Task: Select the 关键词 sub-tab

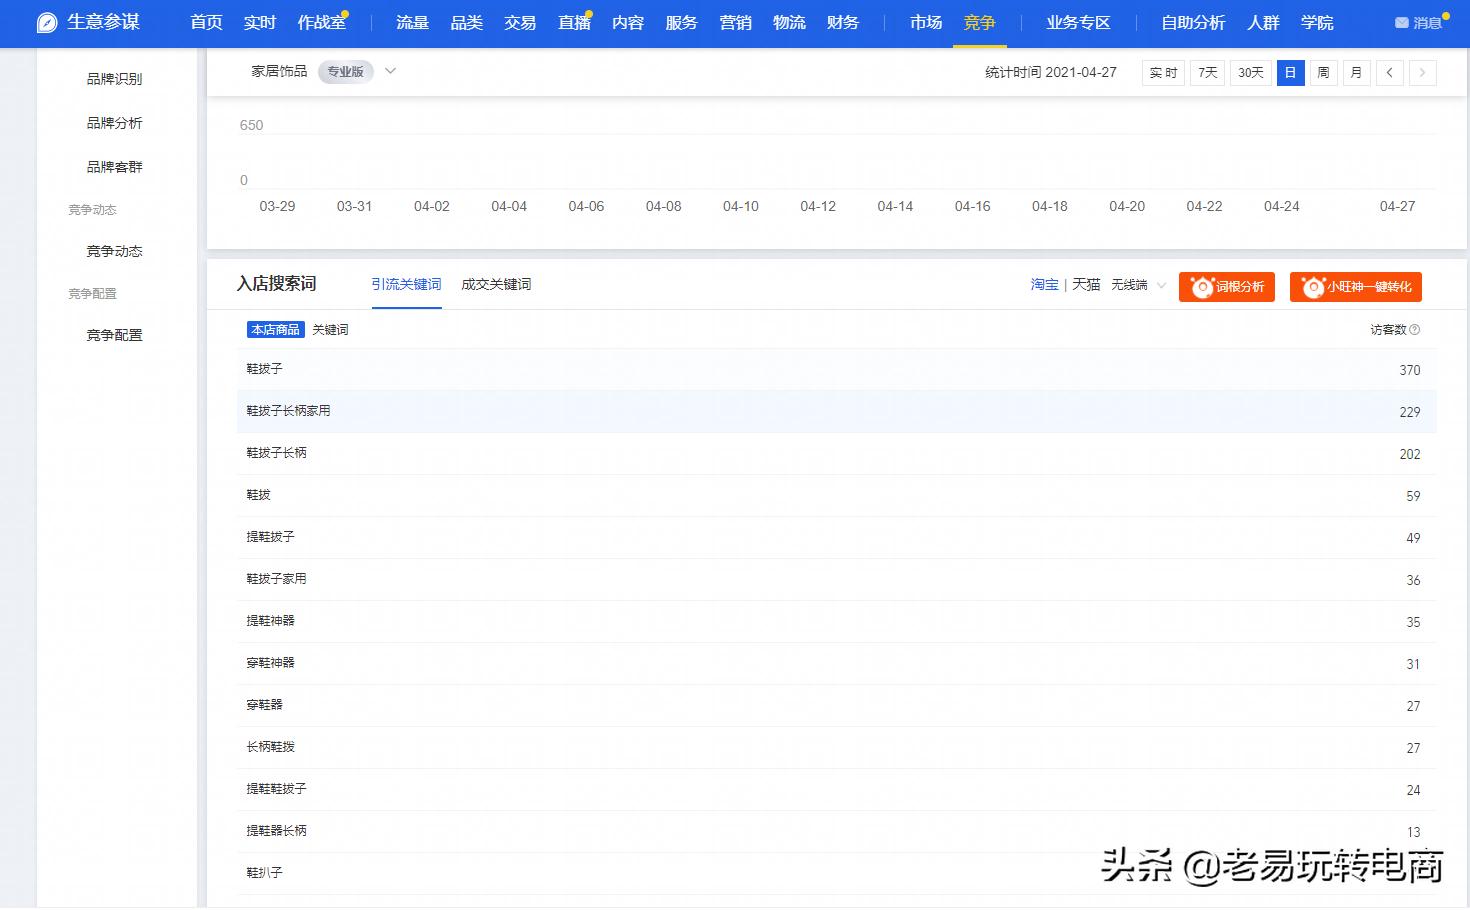Action: (x=330, y=329)
